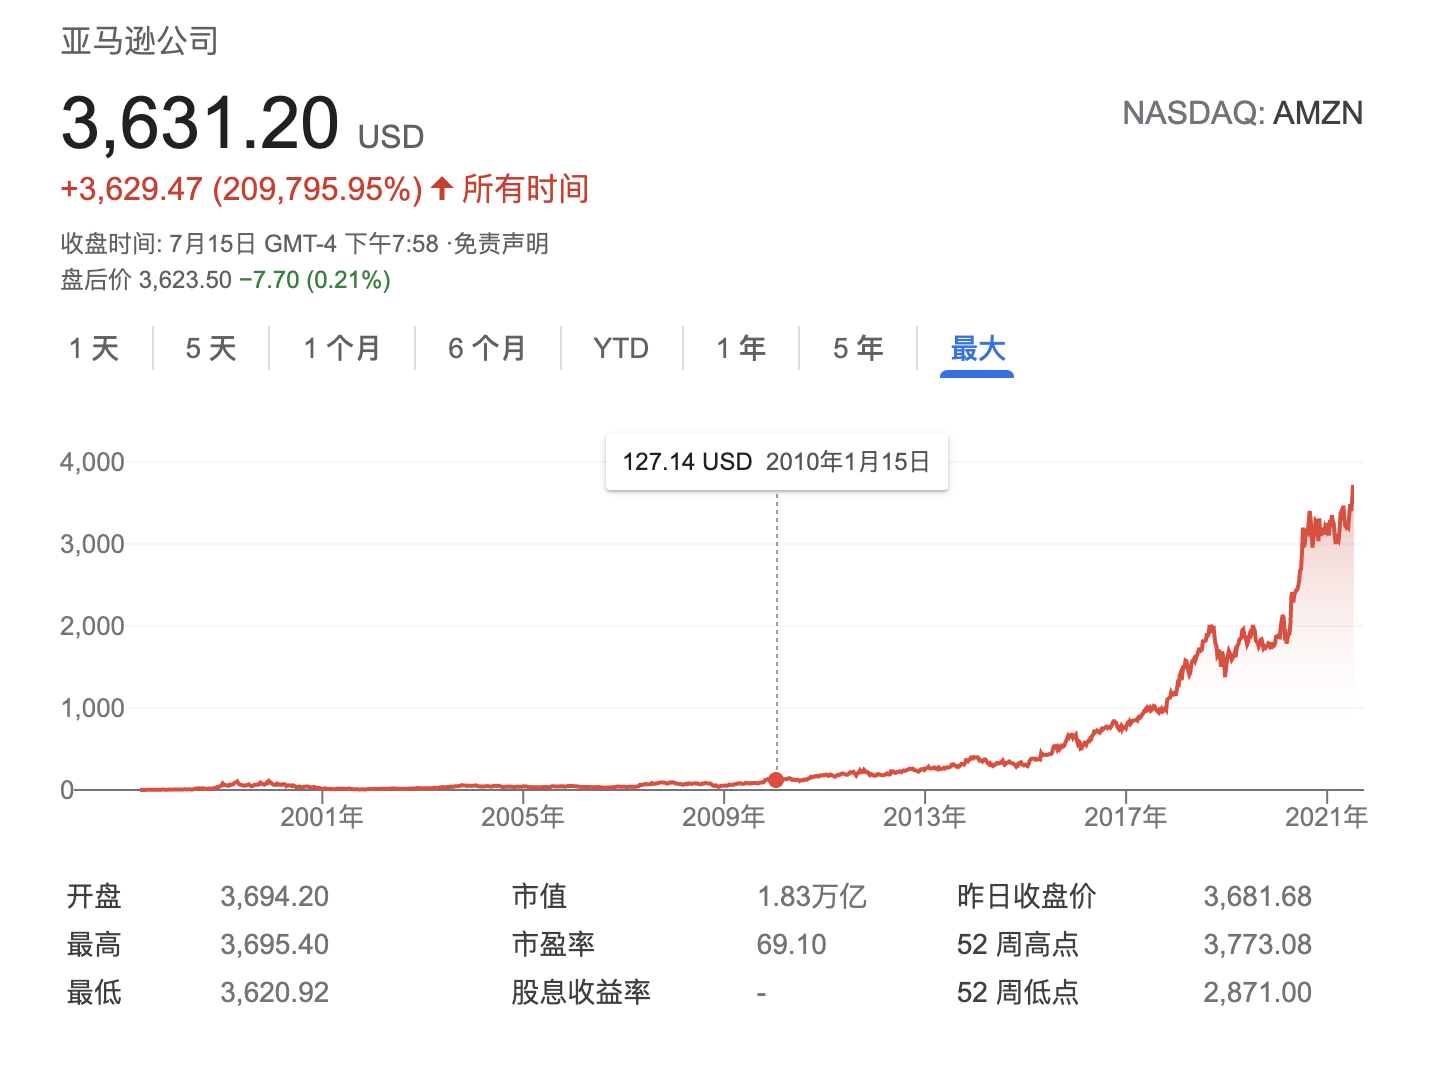This screenshot has width=1454, height=1084.
Task: Click the 收盘时间 7月15日 timestamp text
Action: [250, 244]
